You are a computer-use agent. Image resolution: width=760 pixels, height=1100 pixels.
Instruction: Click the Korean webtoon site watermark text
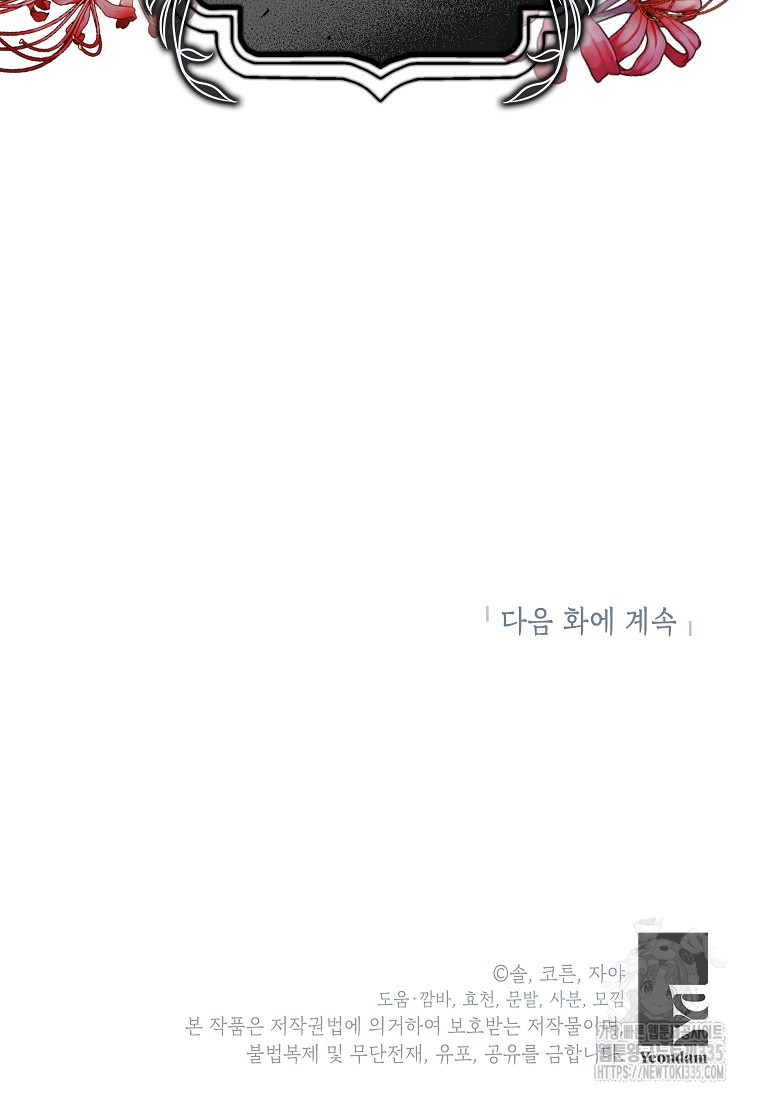click(x=660, y=1041)
